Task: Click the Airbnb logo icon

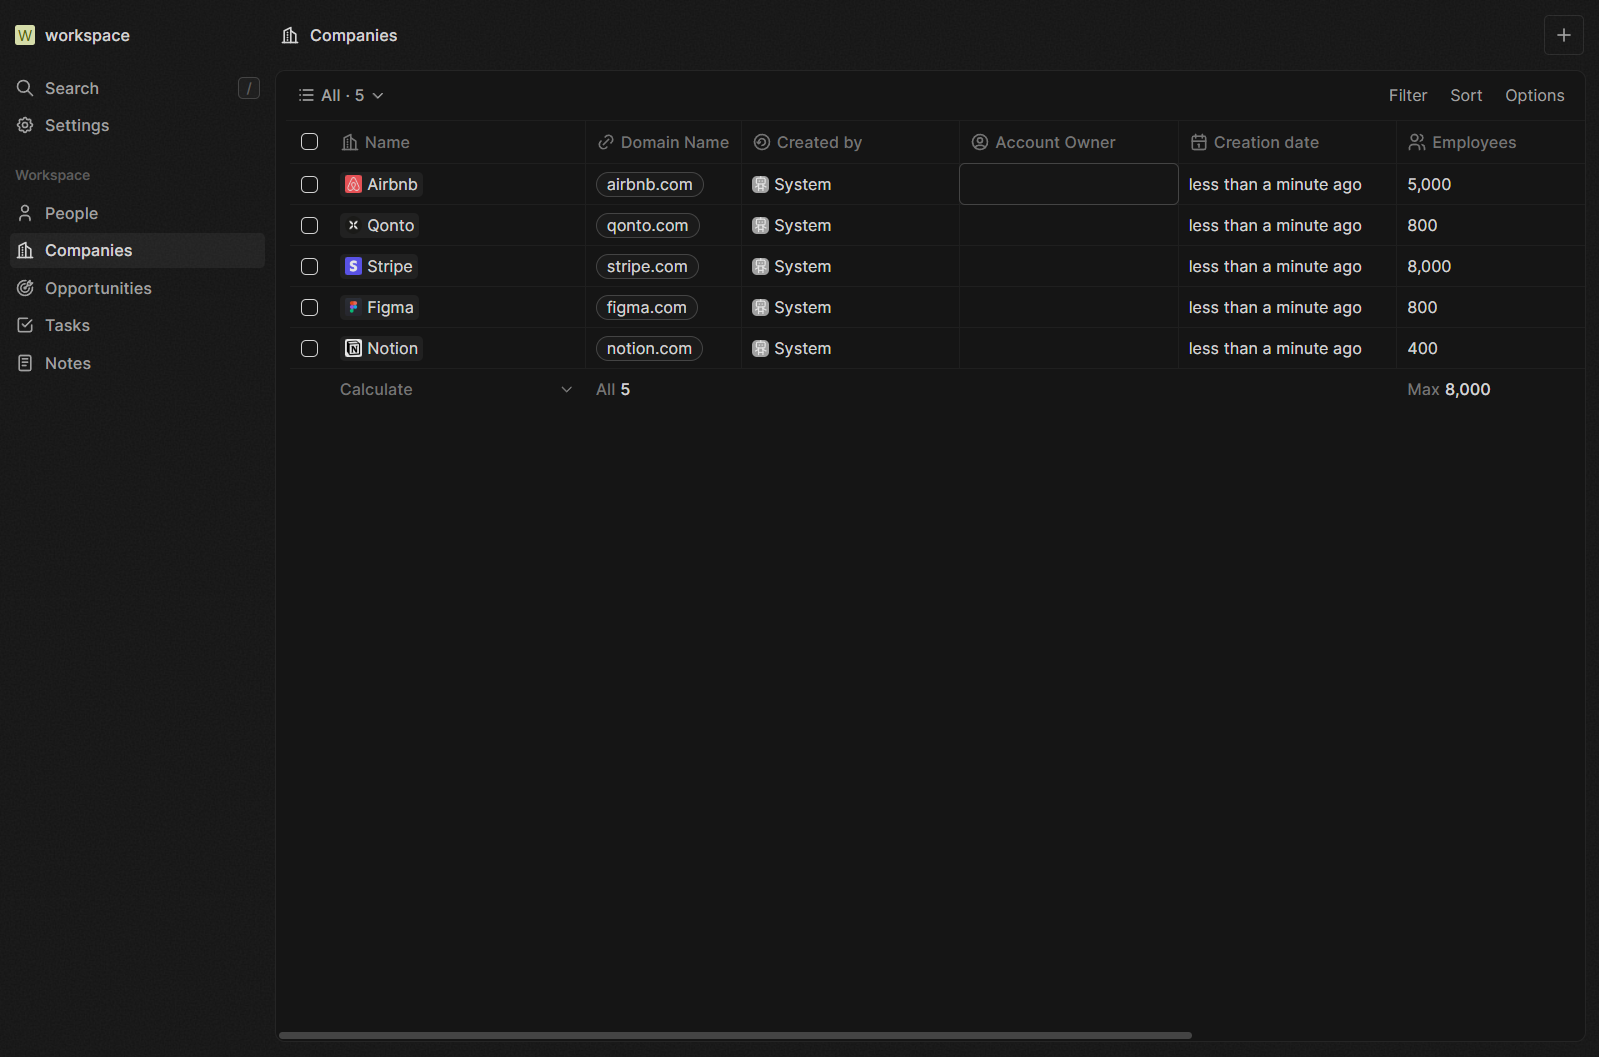Action: [353, 184]
